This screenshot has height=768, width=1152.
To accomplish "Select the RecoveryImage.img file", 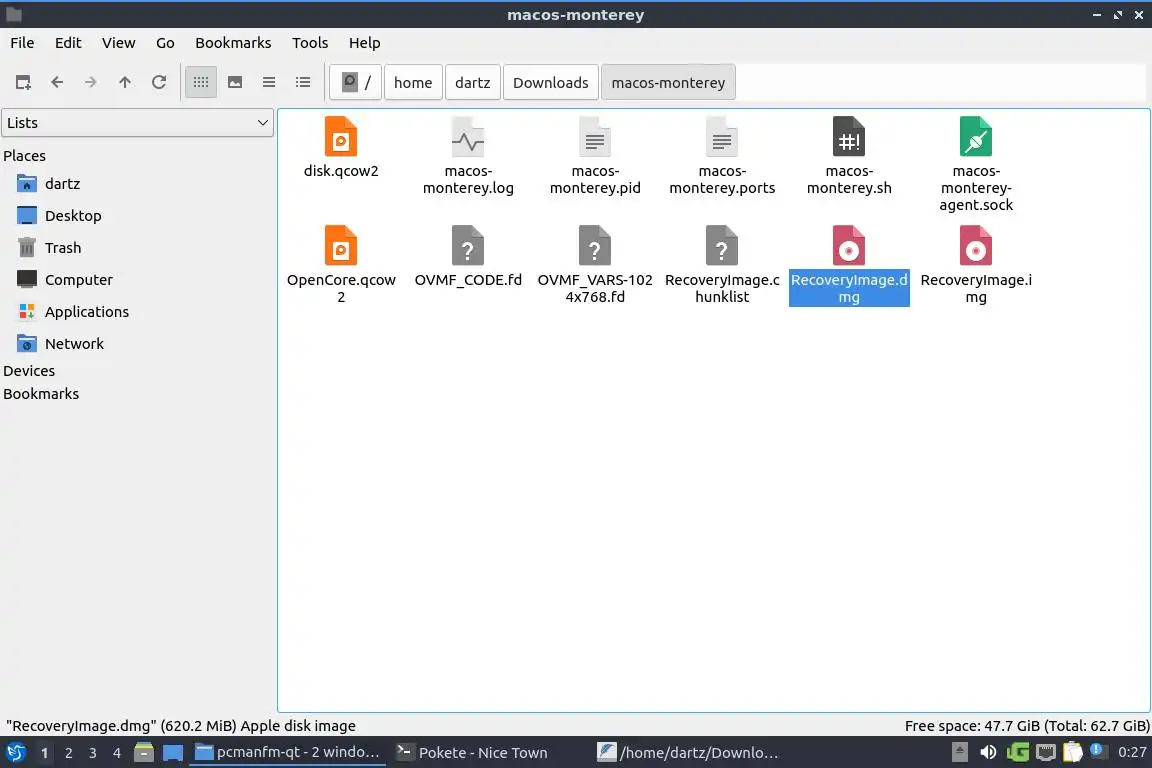I will pyautogui.click(x=976, y=265).
